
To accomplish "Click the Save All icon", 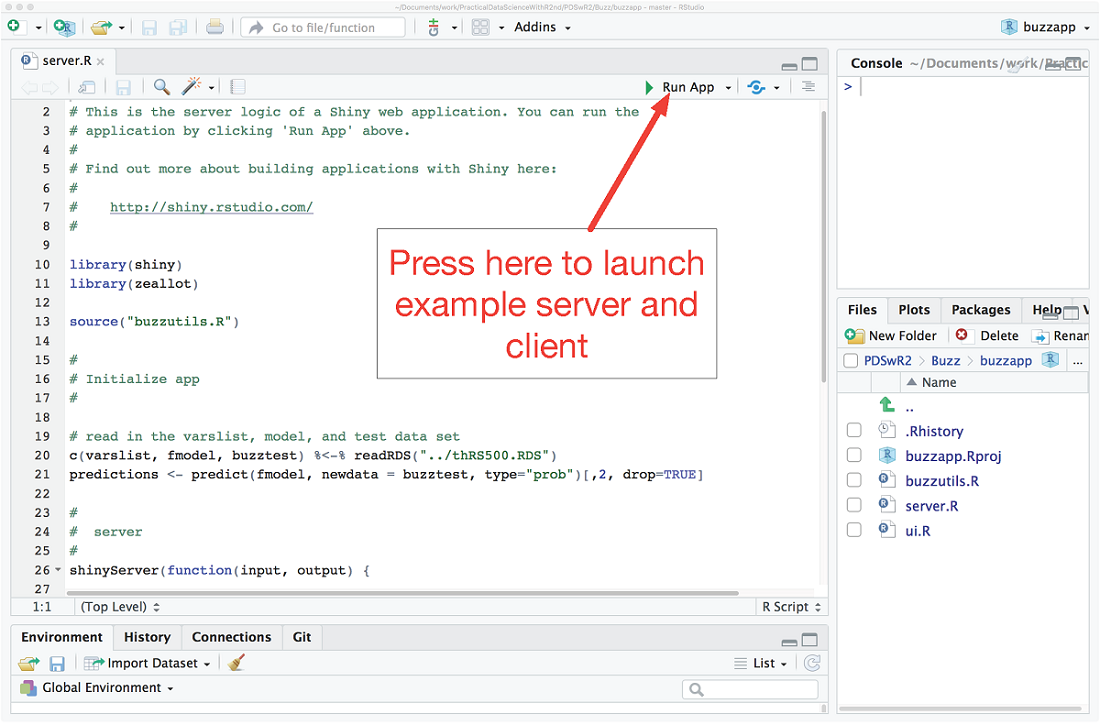I will 178,27.
